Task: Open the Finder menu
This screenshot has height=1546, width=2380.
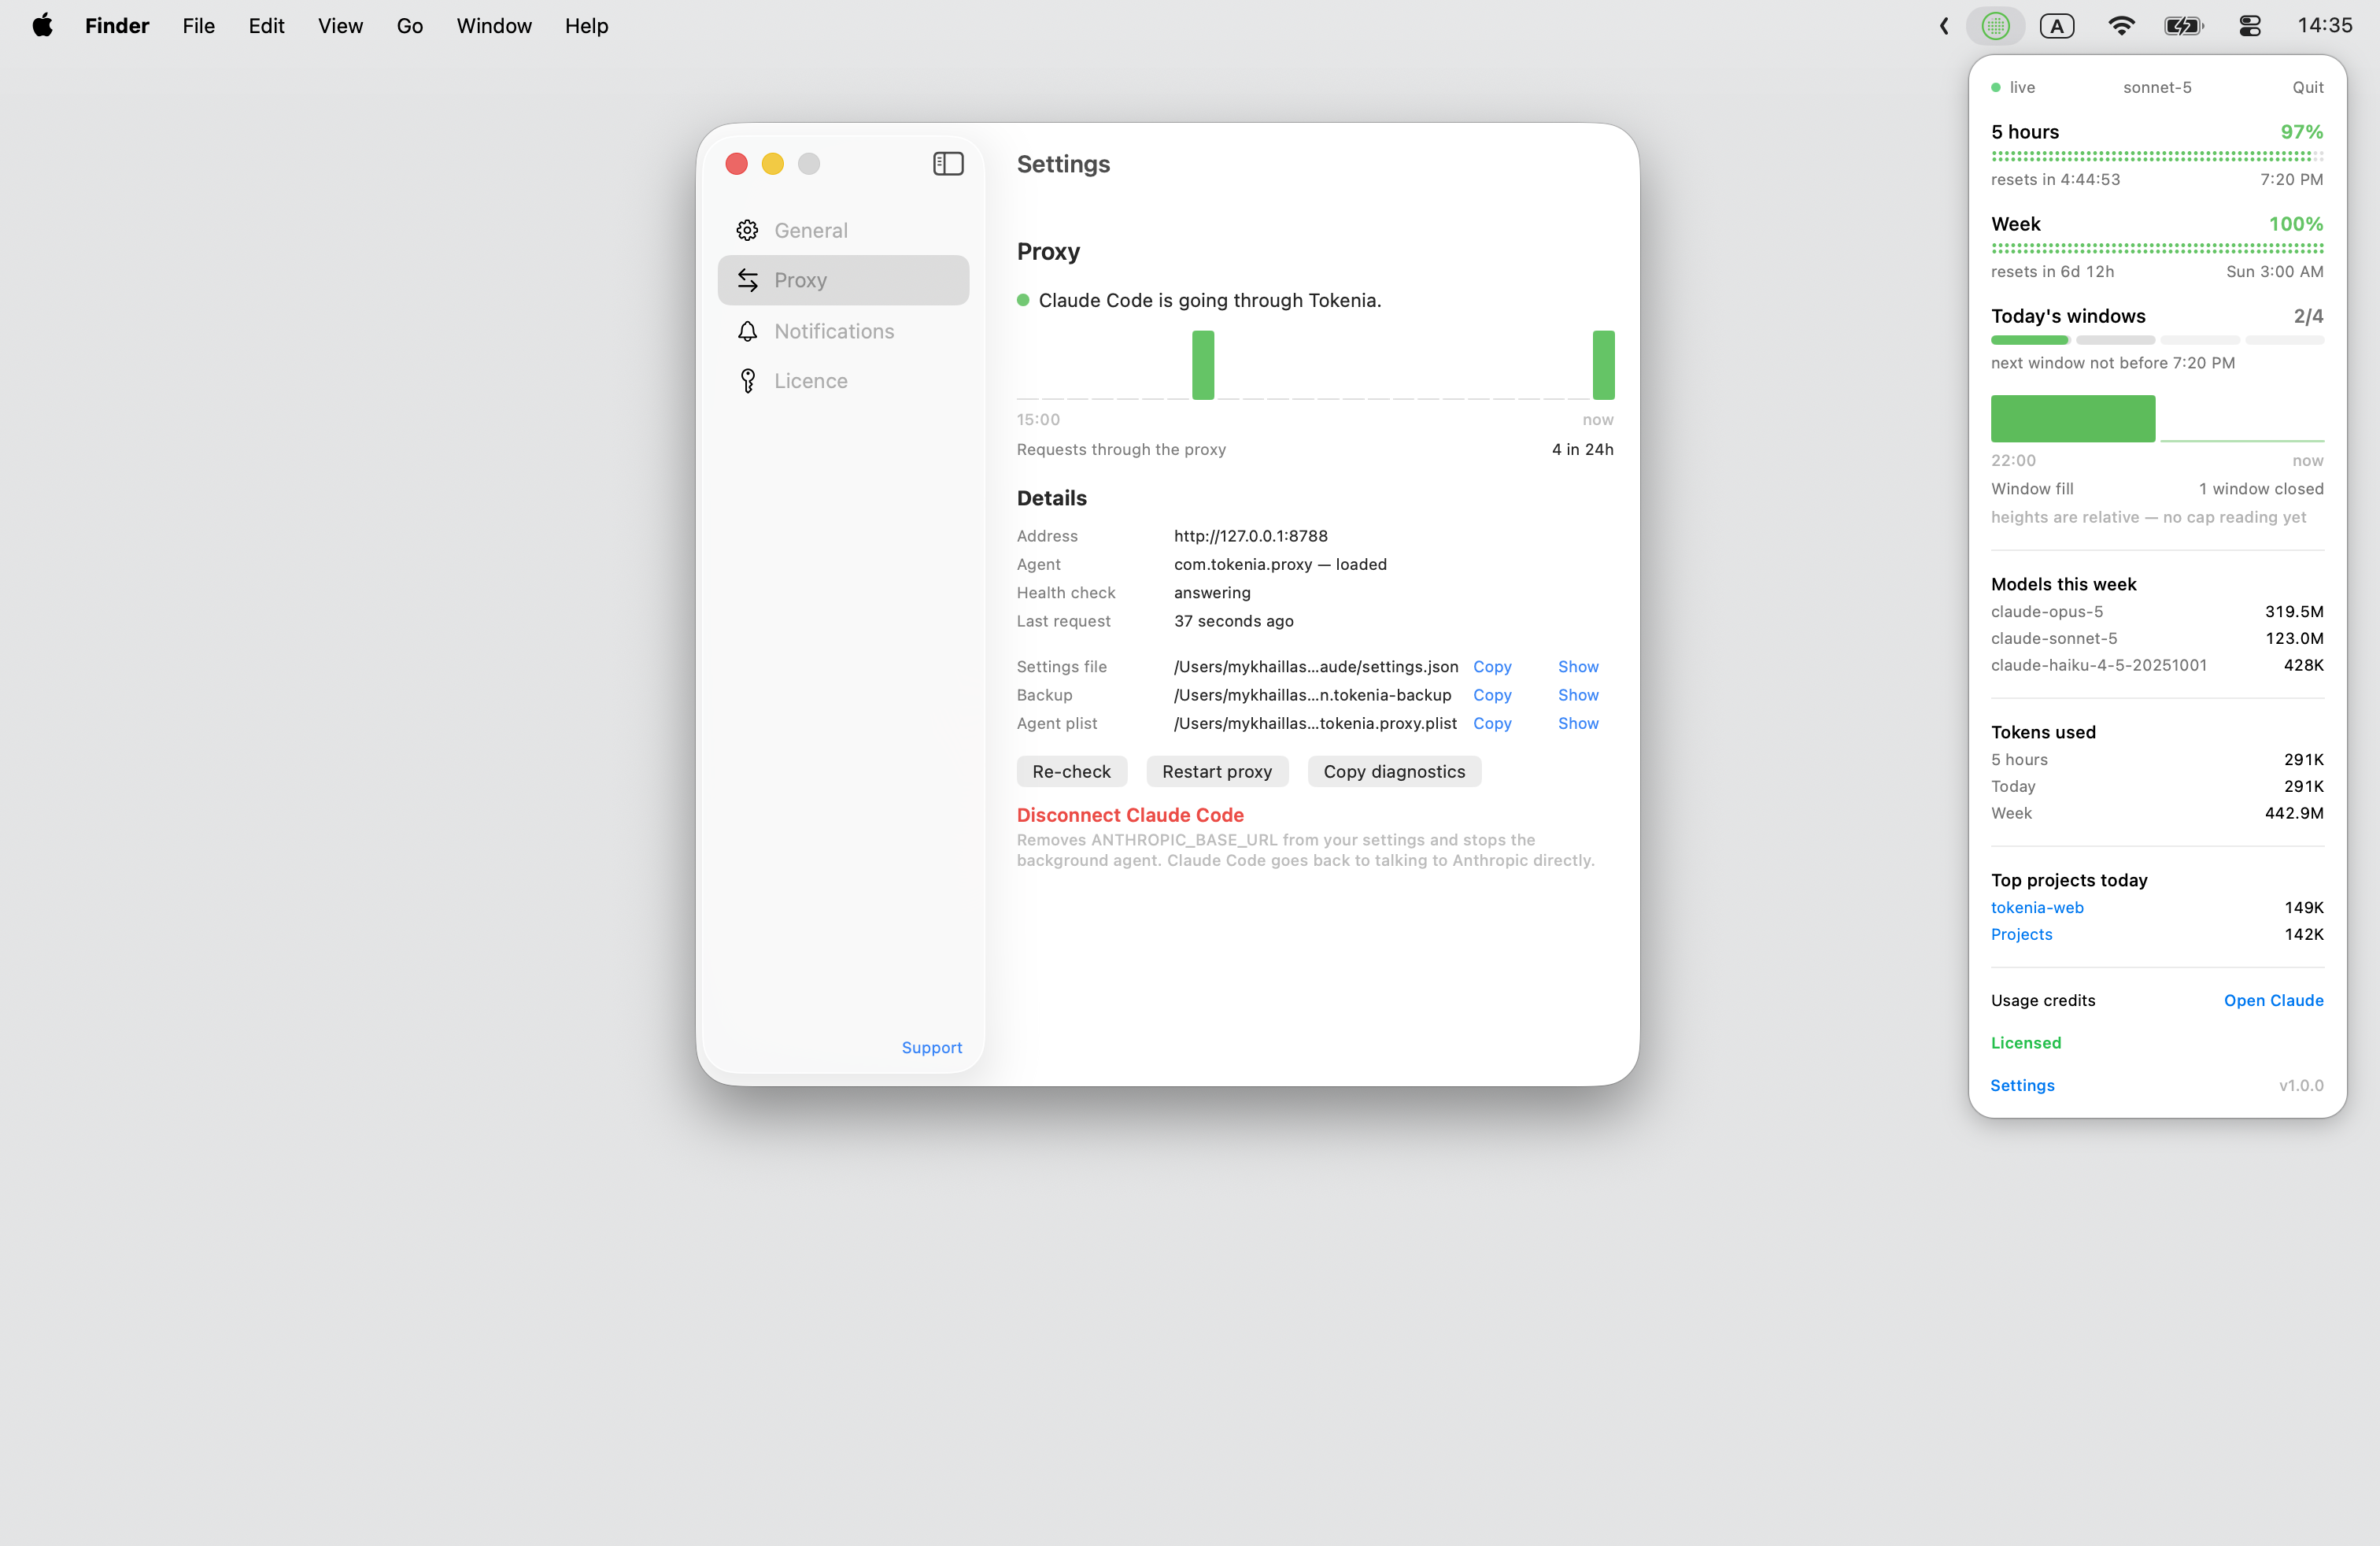Action: 117,26
